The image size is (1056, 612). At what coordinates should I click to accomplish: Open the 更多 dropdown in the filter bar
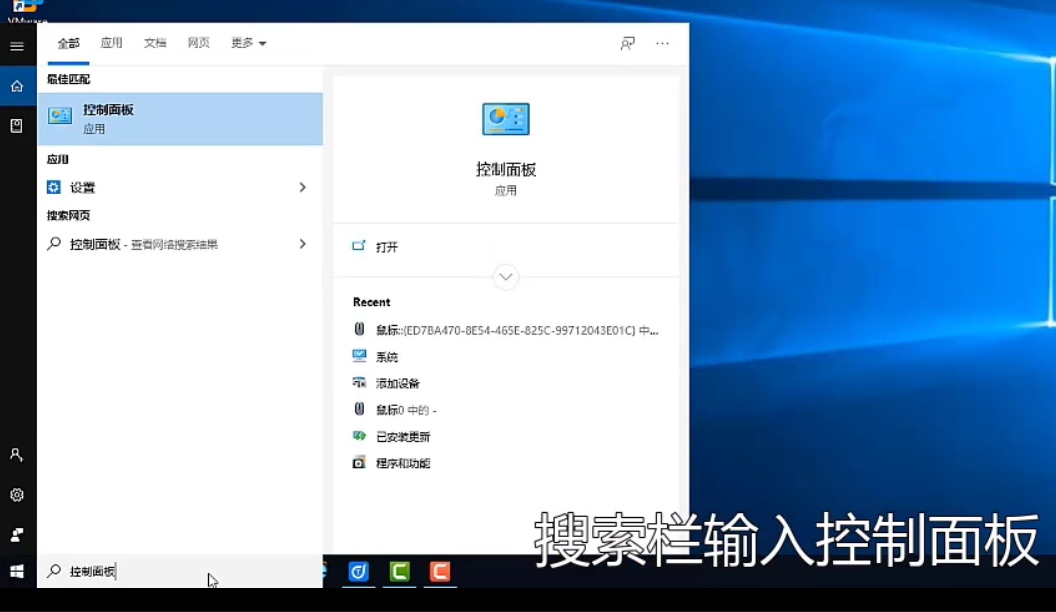click(247, 44)
